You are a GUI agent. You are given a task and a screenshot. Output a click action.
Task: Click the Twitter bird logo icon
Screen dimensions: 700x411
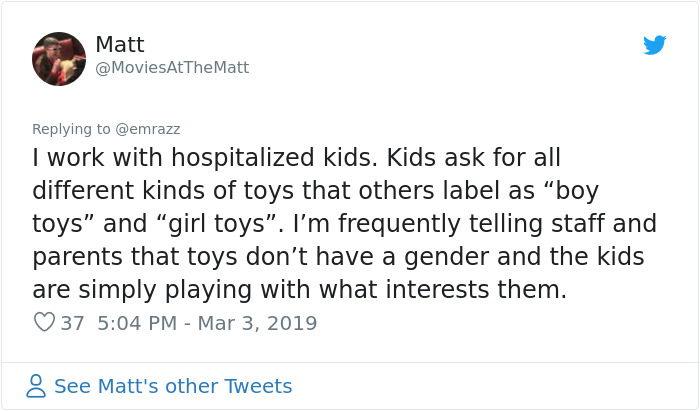click(654, 45)
